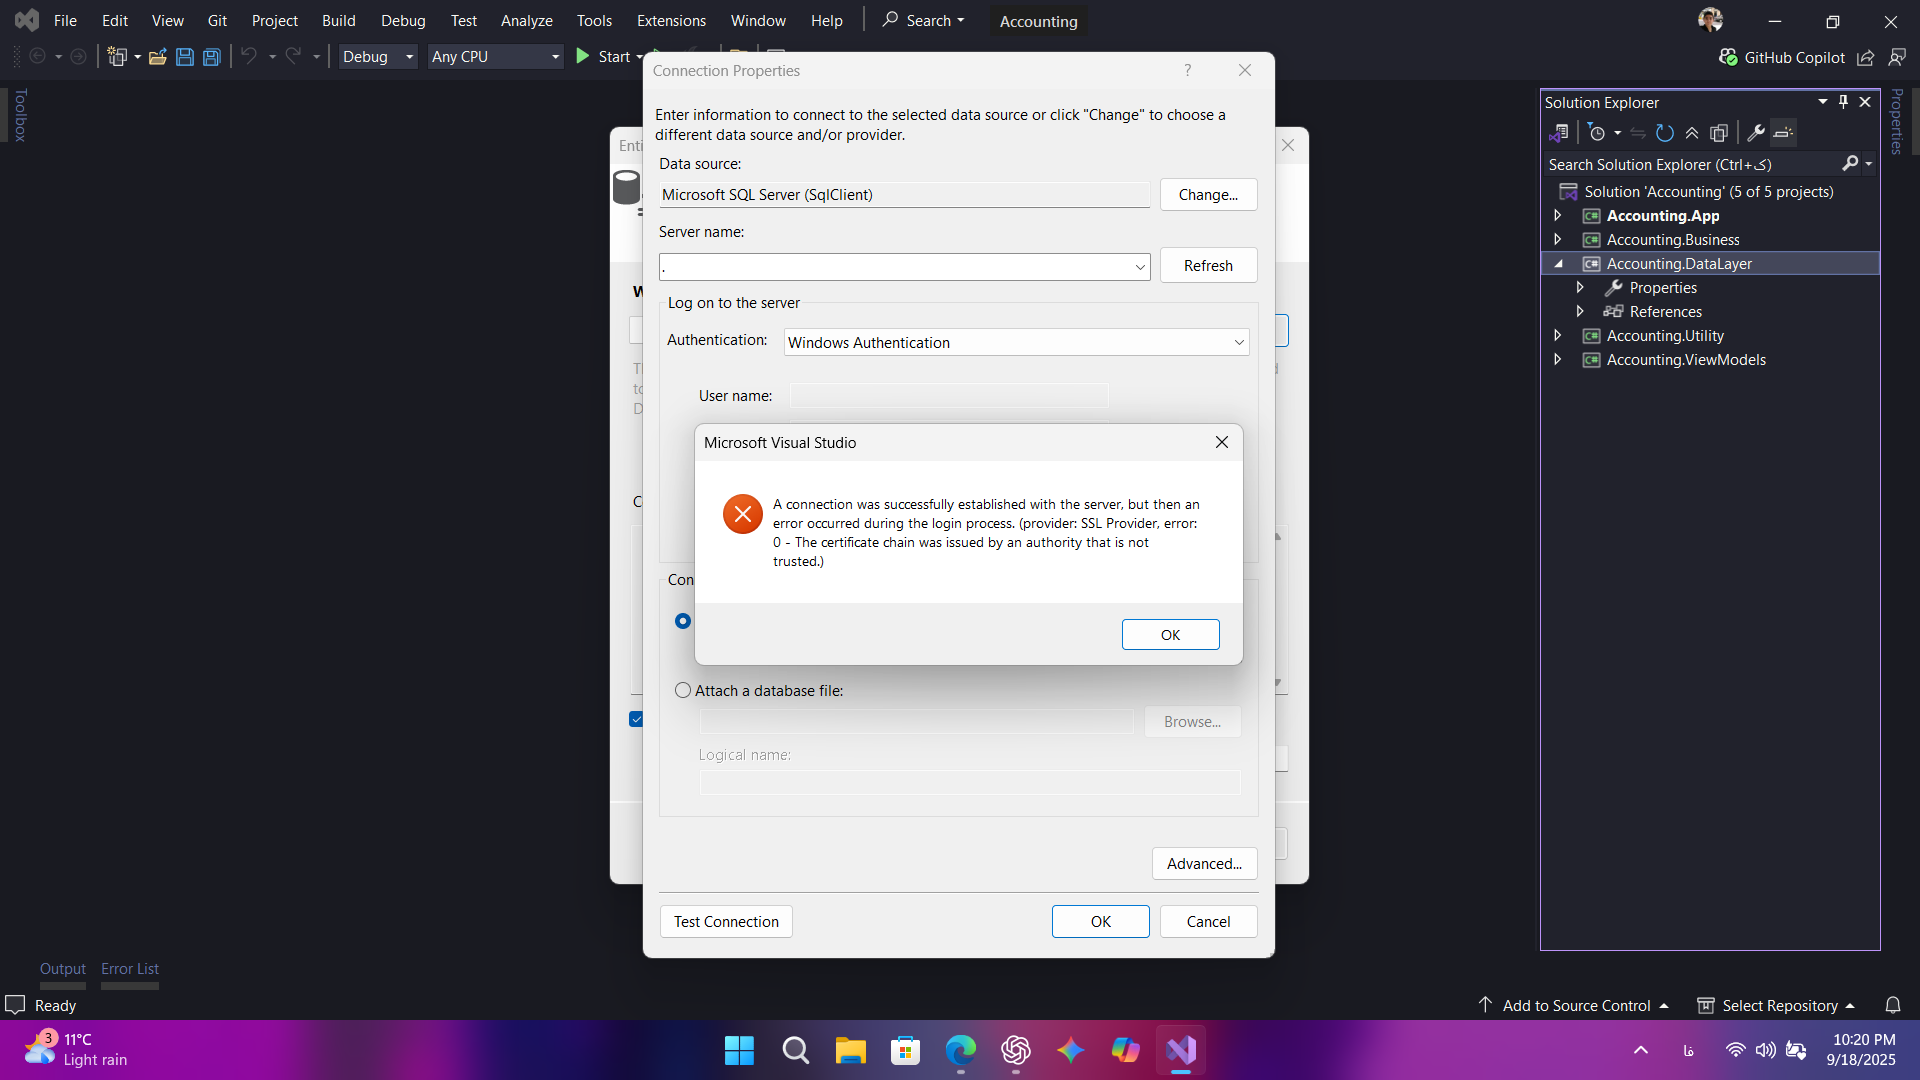Open the Properties side tab

click(1896, 121)
